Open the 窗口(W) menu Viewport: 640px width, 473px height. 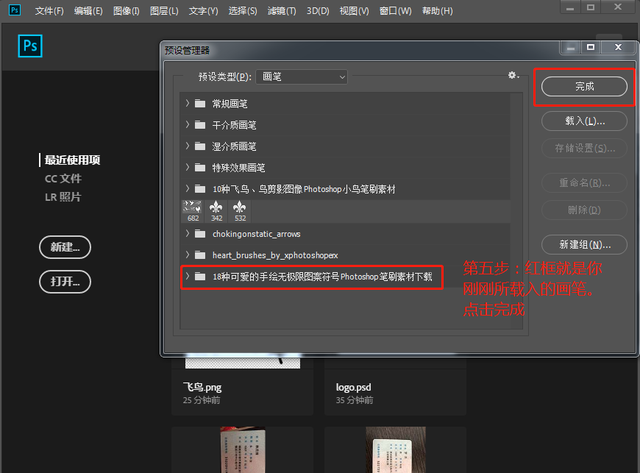tap(396, 11)
